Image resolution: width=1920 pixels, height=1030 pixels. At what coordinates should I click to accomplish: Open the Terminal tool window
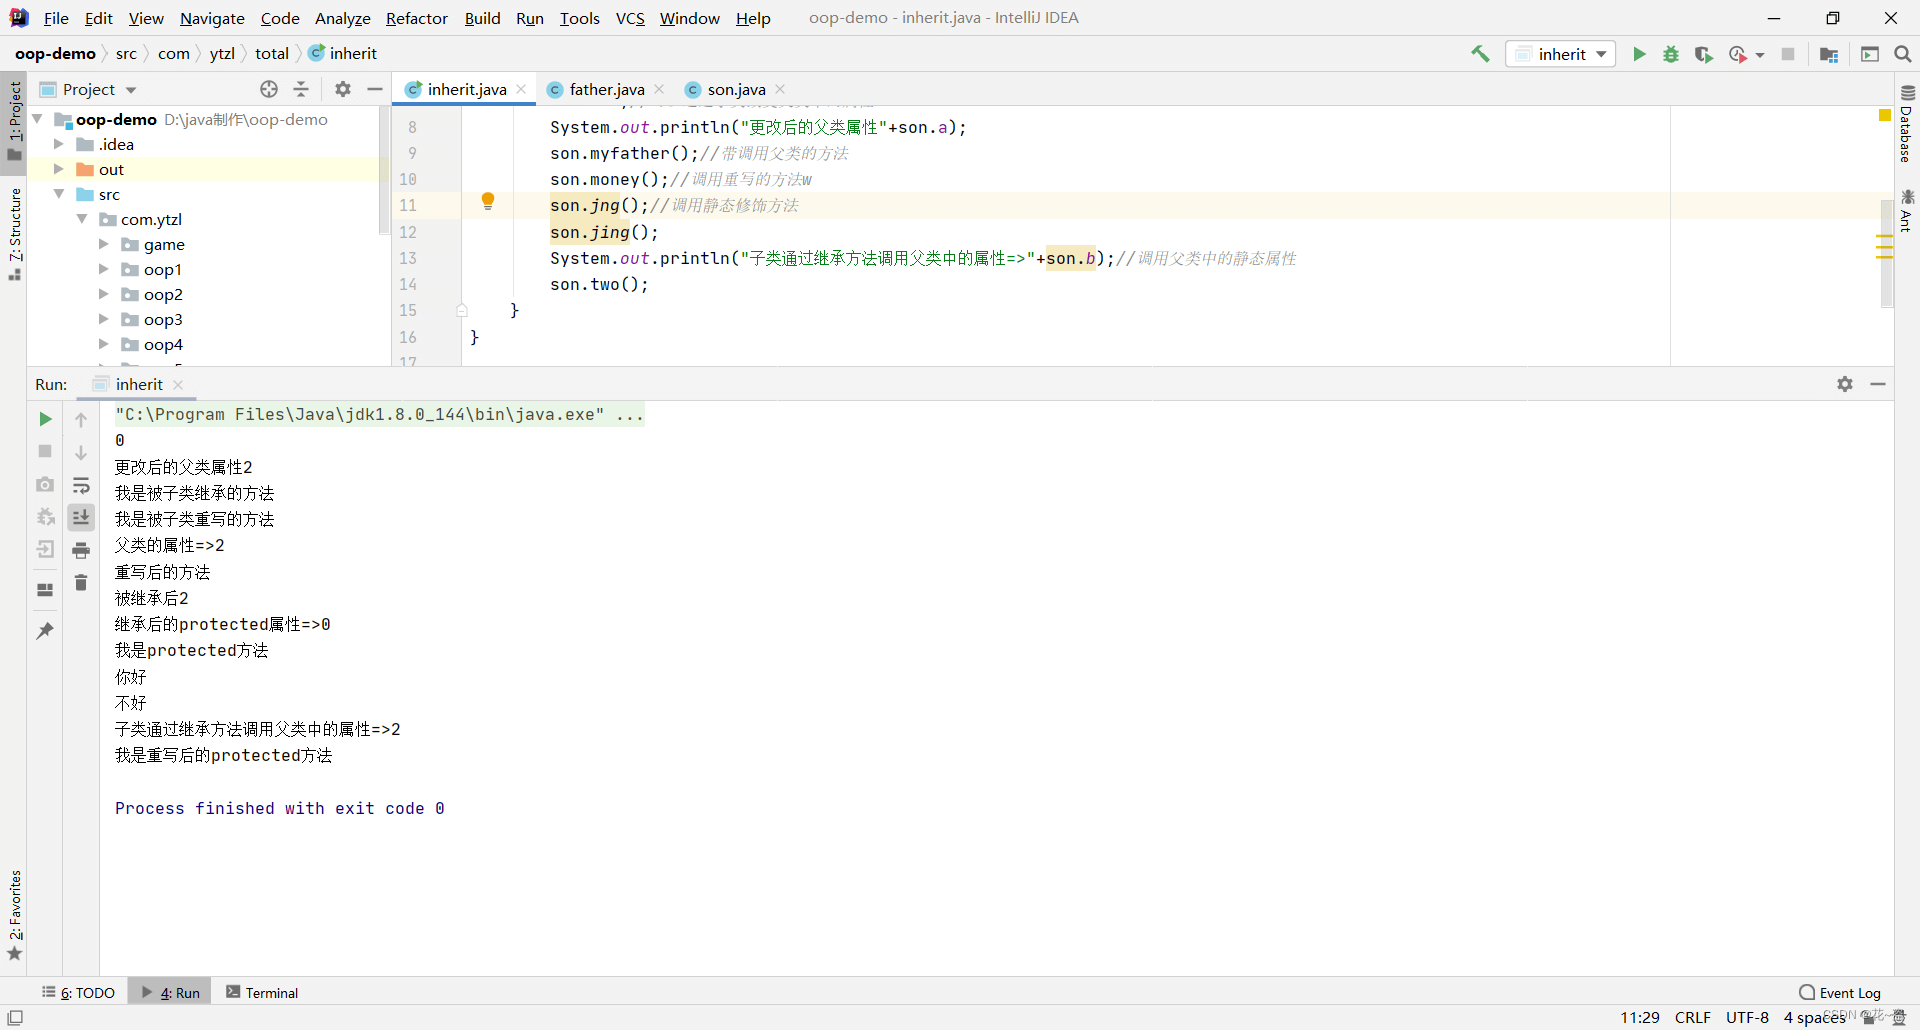262,992
